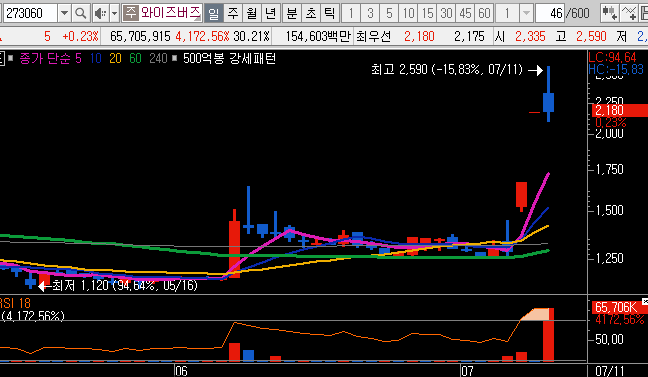The image size is (648, 377).
Task: Open the candlestick chart type icon
Action: click(x=610, y=13)
